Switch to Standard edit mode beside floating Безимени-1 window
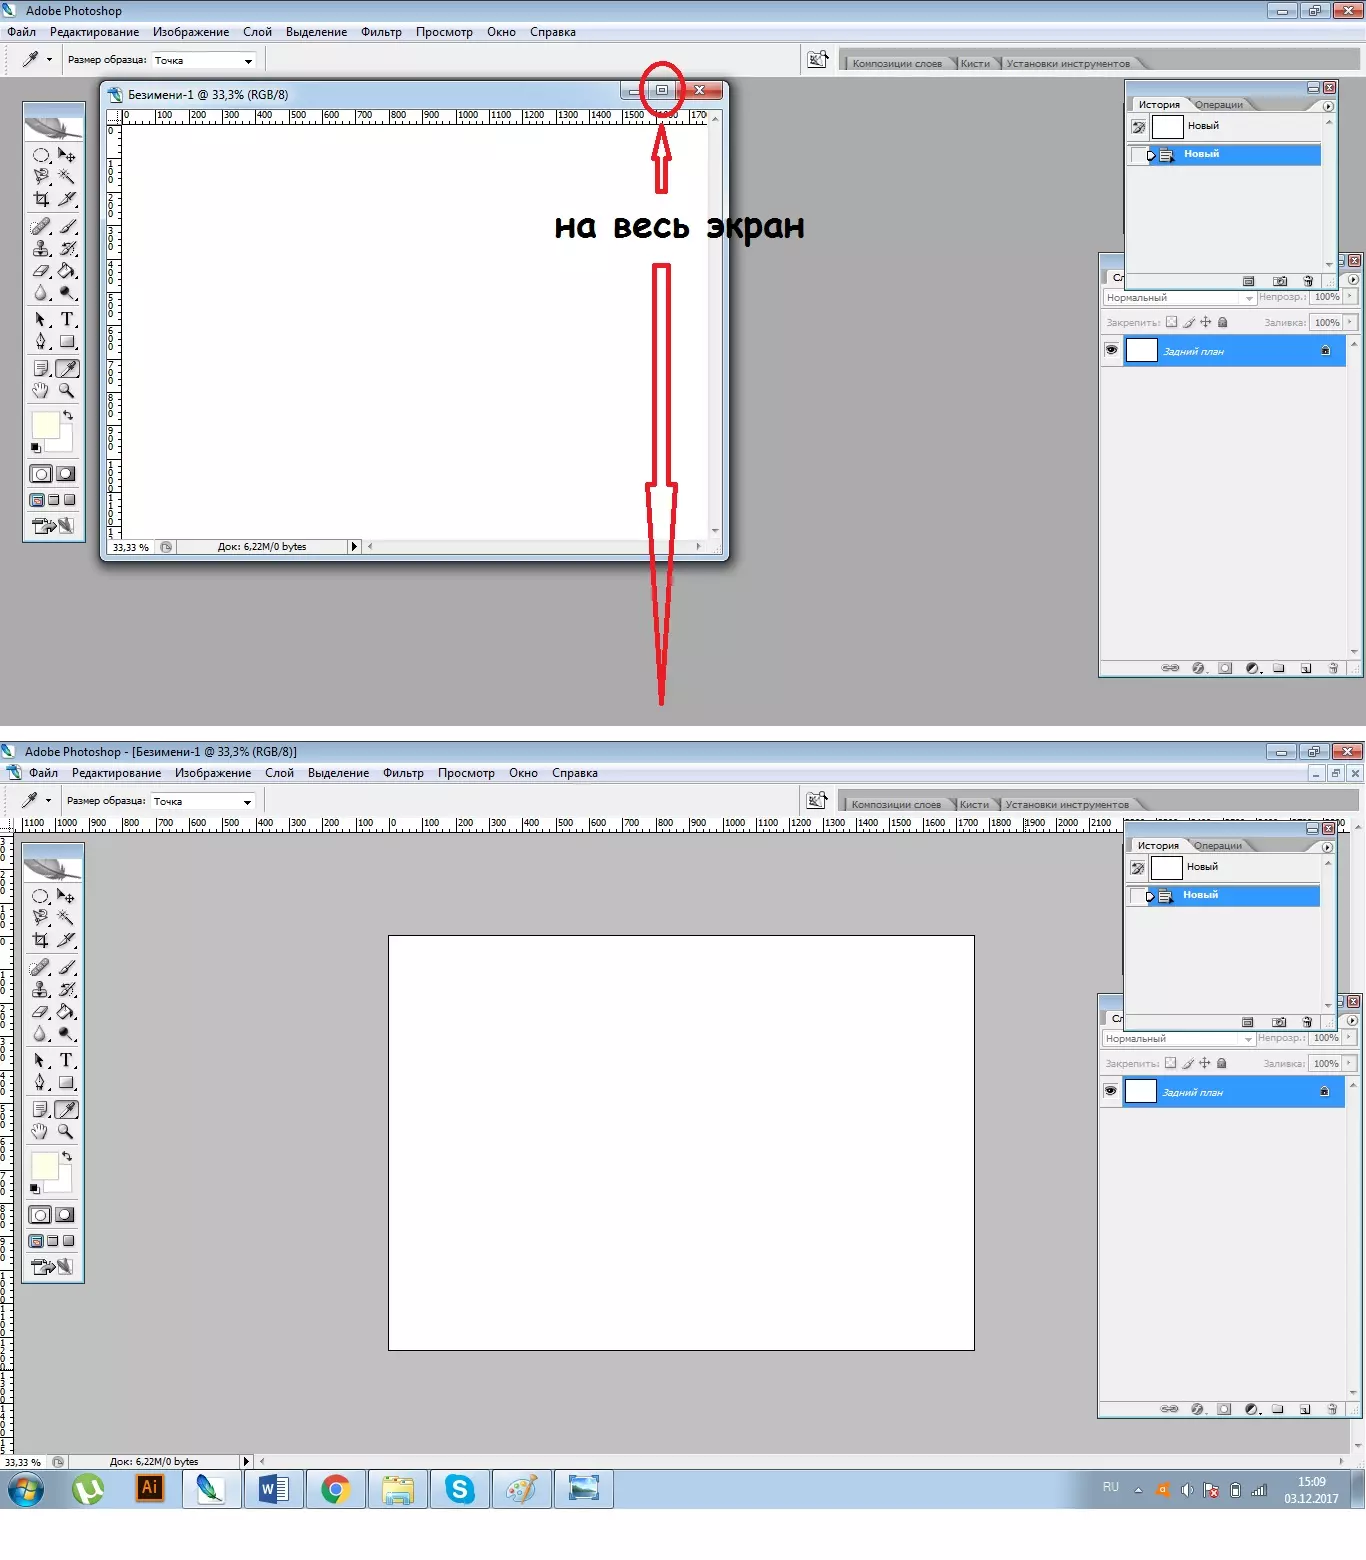This screenshot has width=1366, height=1560. [x=41, y=474]
